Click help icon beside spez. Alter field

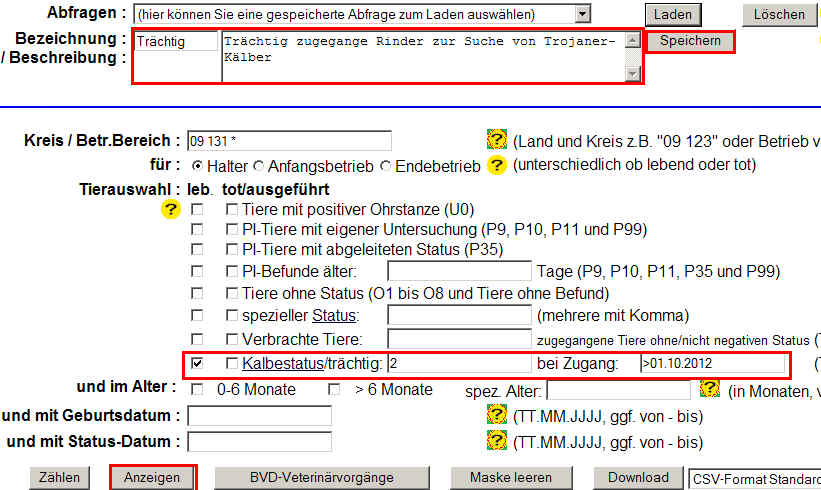(710, 389)
